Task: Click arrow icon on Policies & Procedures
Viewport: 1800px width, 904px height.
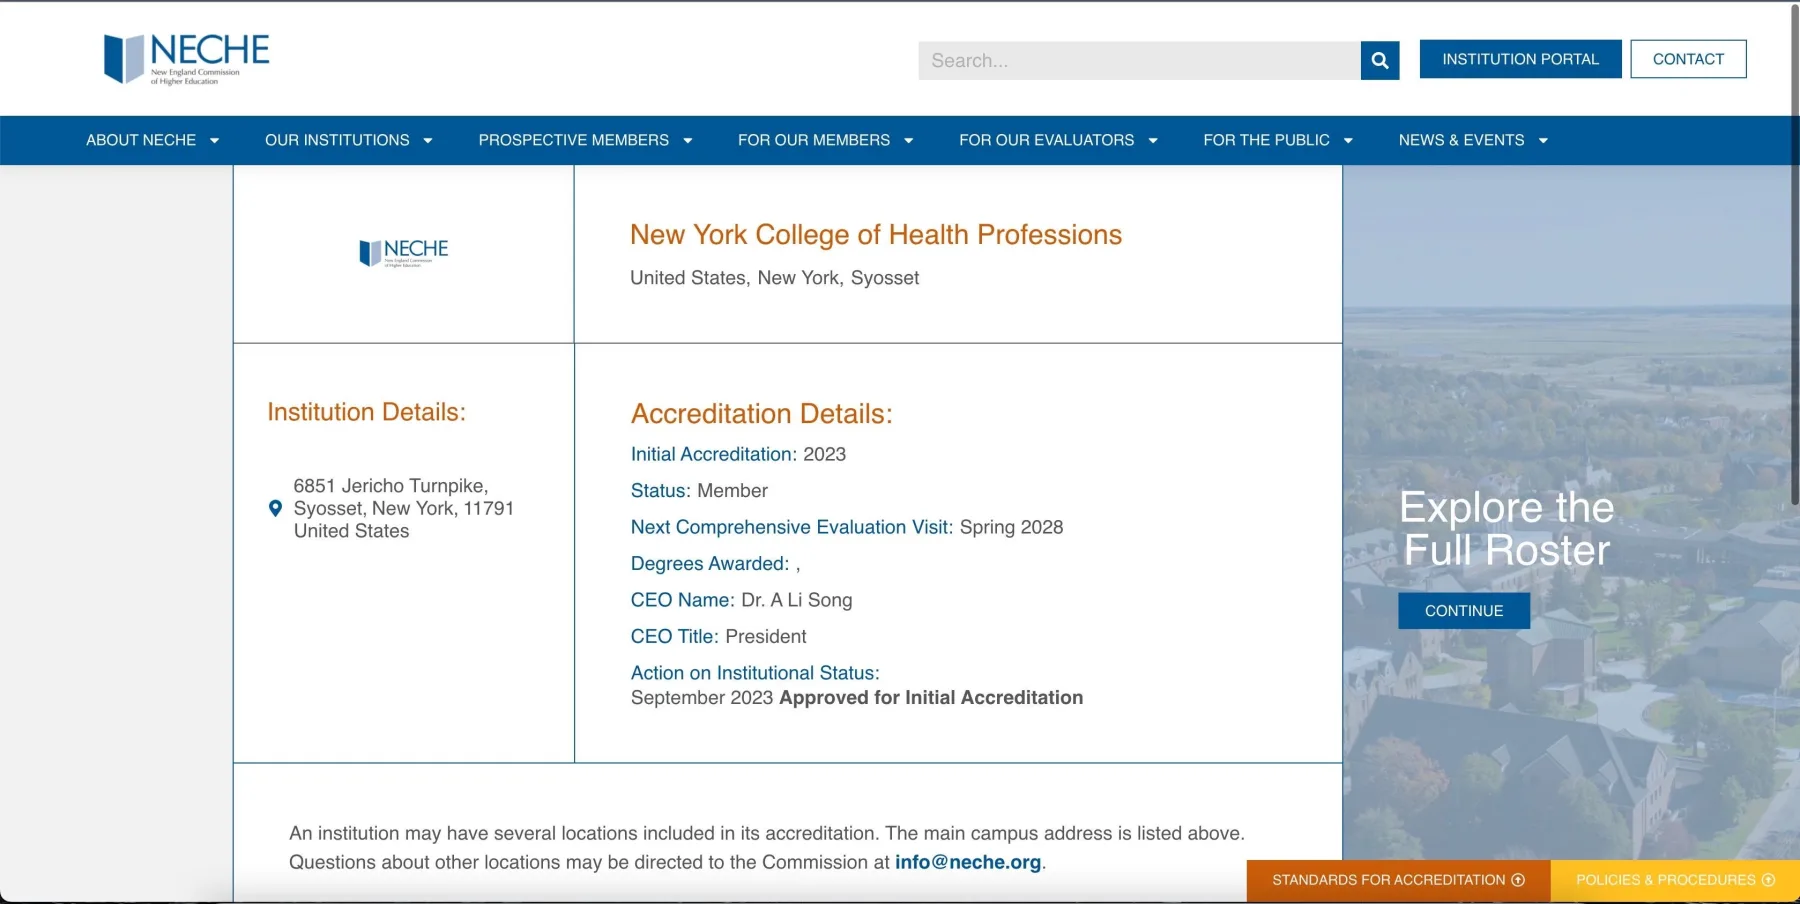Action: [x=1768, y=880]
